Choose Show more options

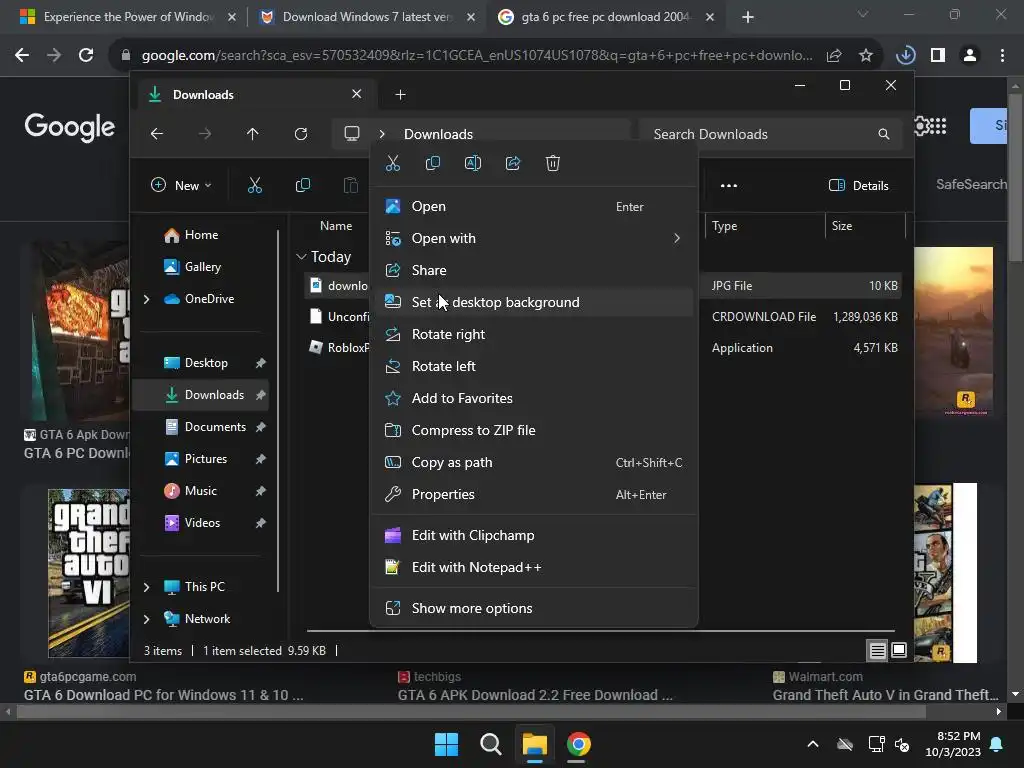[x=534, y=609]
